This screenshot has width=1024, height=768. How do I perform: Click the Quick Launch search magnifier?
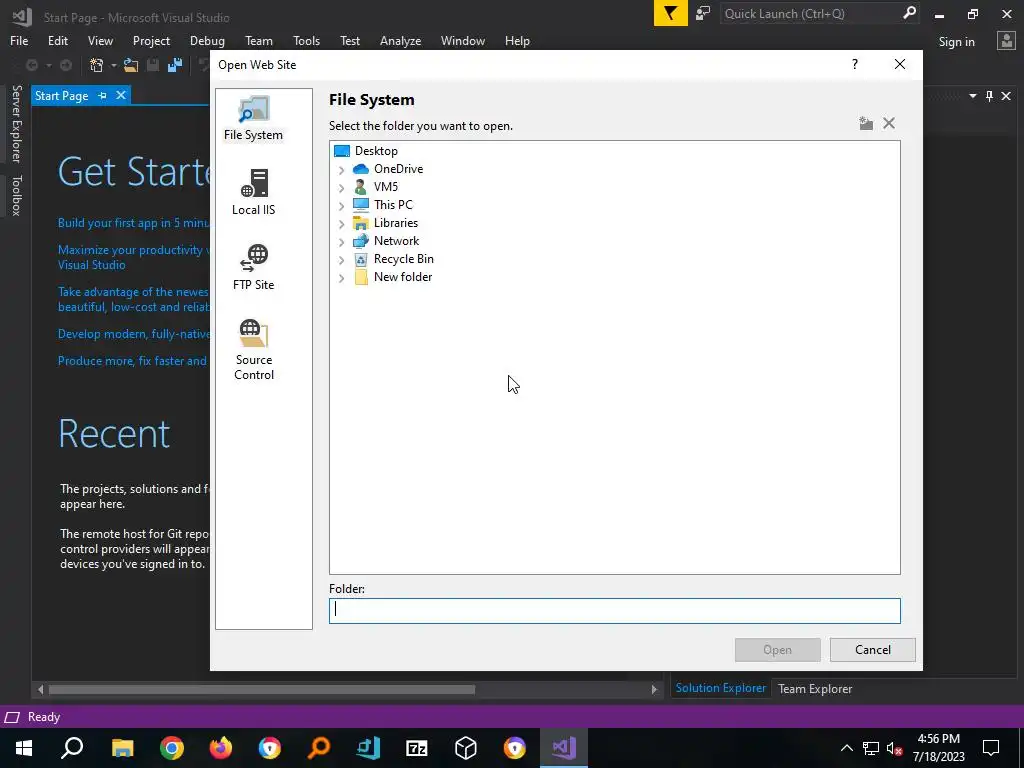[x=909, y=13]
